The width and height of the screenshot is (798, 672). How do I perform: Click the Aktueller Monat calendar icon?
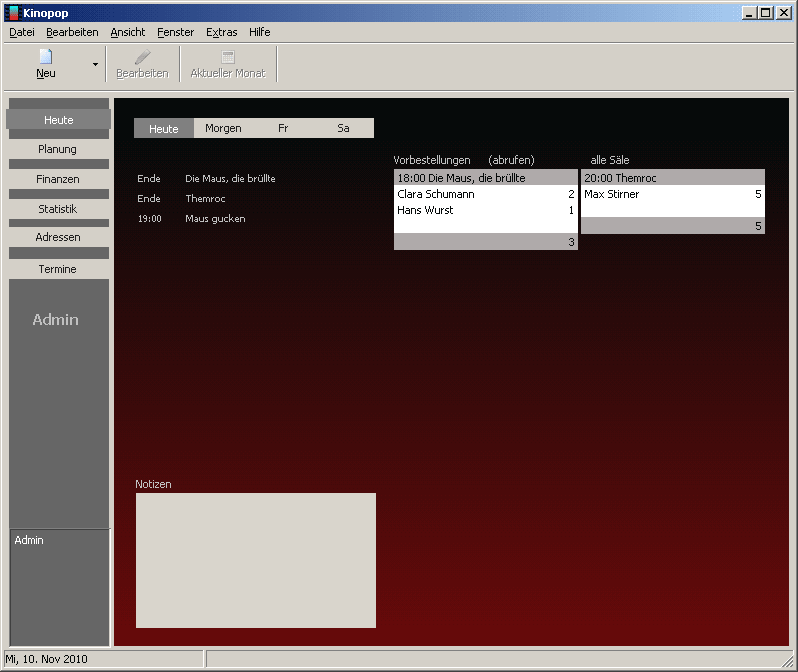point(228,57)
